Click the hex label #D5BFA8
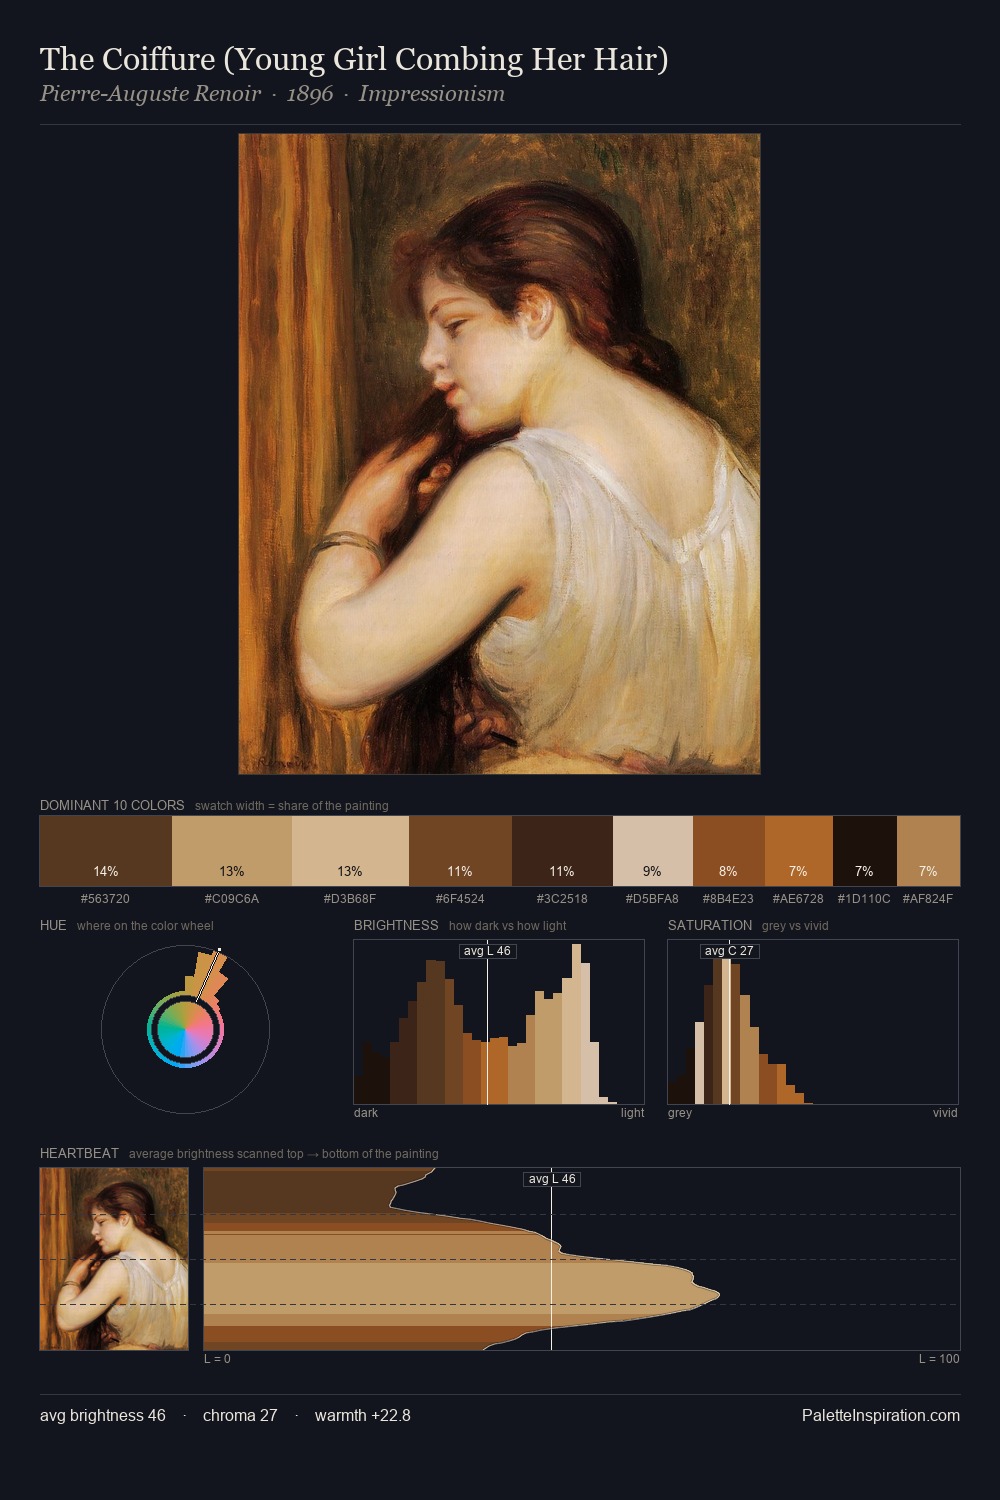The width and height of the screenshot is (1000, 1500). (652, 899)
